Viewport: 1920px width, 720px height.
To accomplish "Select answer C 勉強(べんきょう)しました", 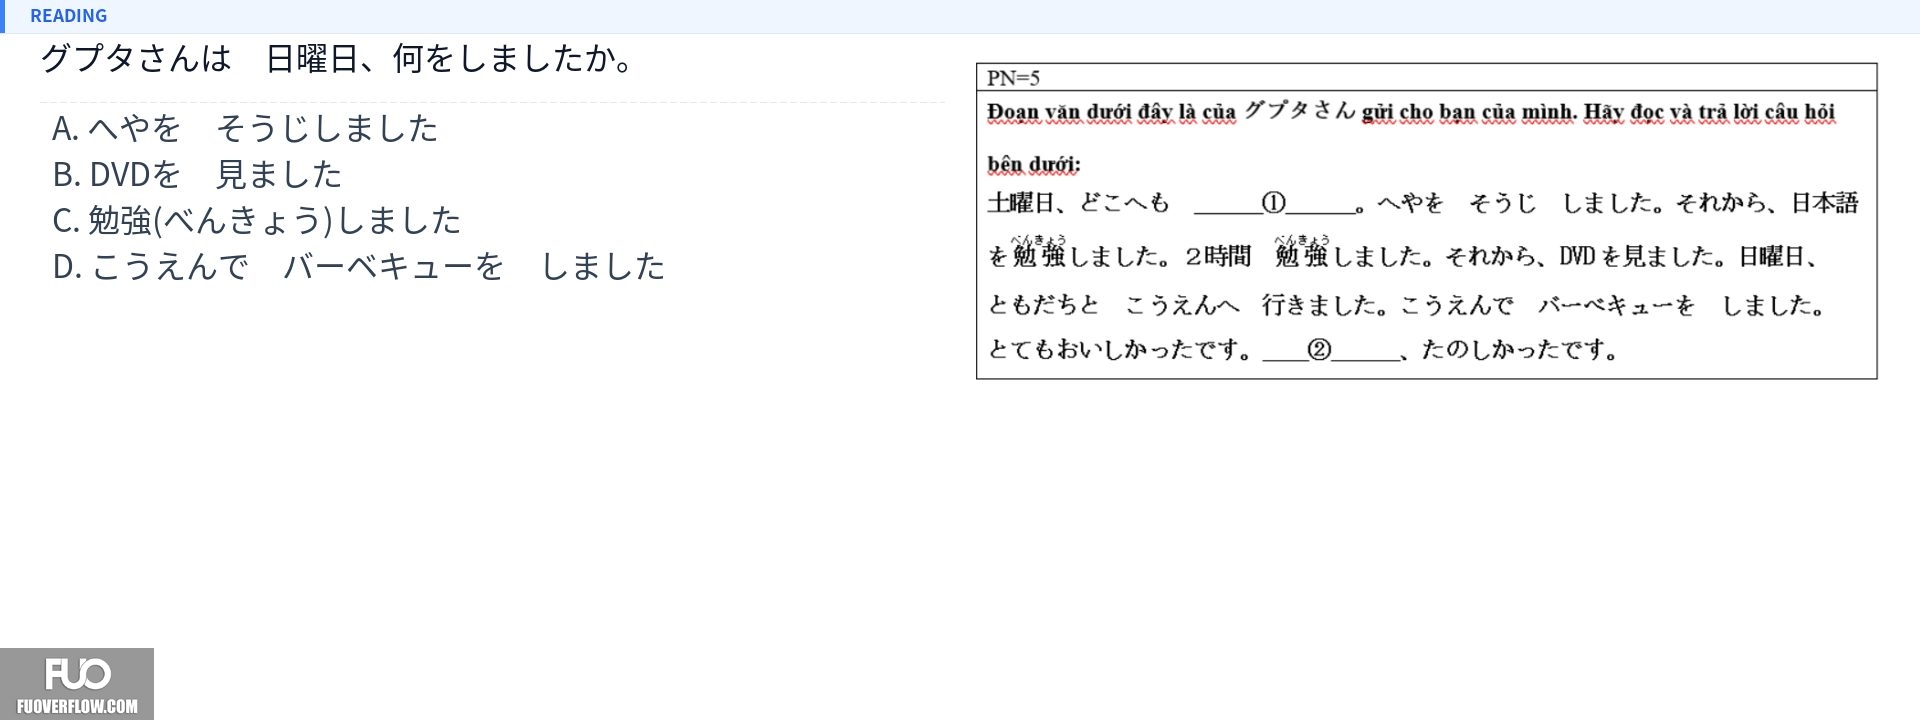I will click(257, 220).
